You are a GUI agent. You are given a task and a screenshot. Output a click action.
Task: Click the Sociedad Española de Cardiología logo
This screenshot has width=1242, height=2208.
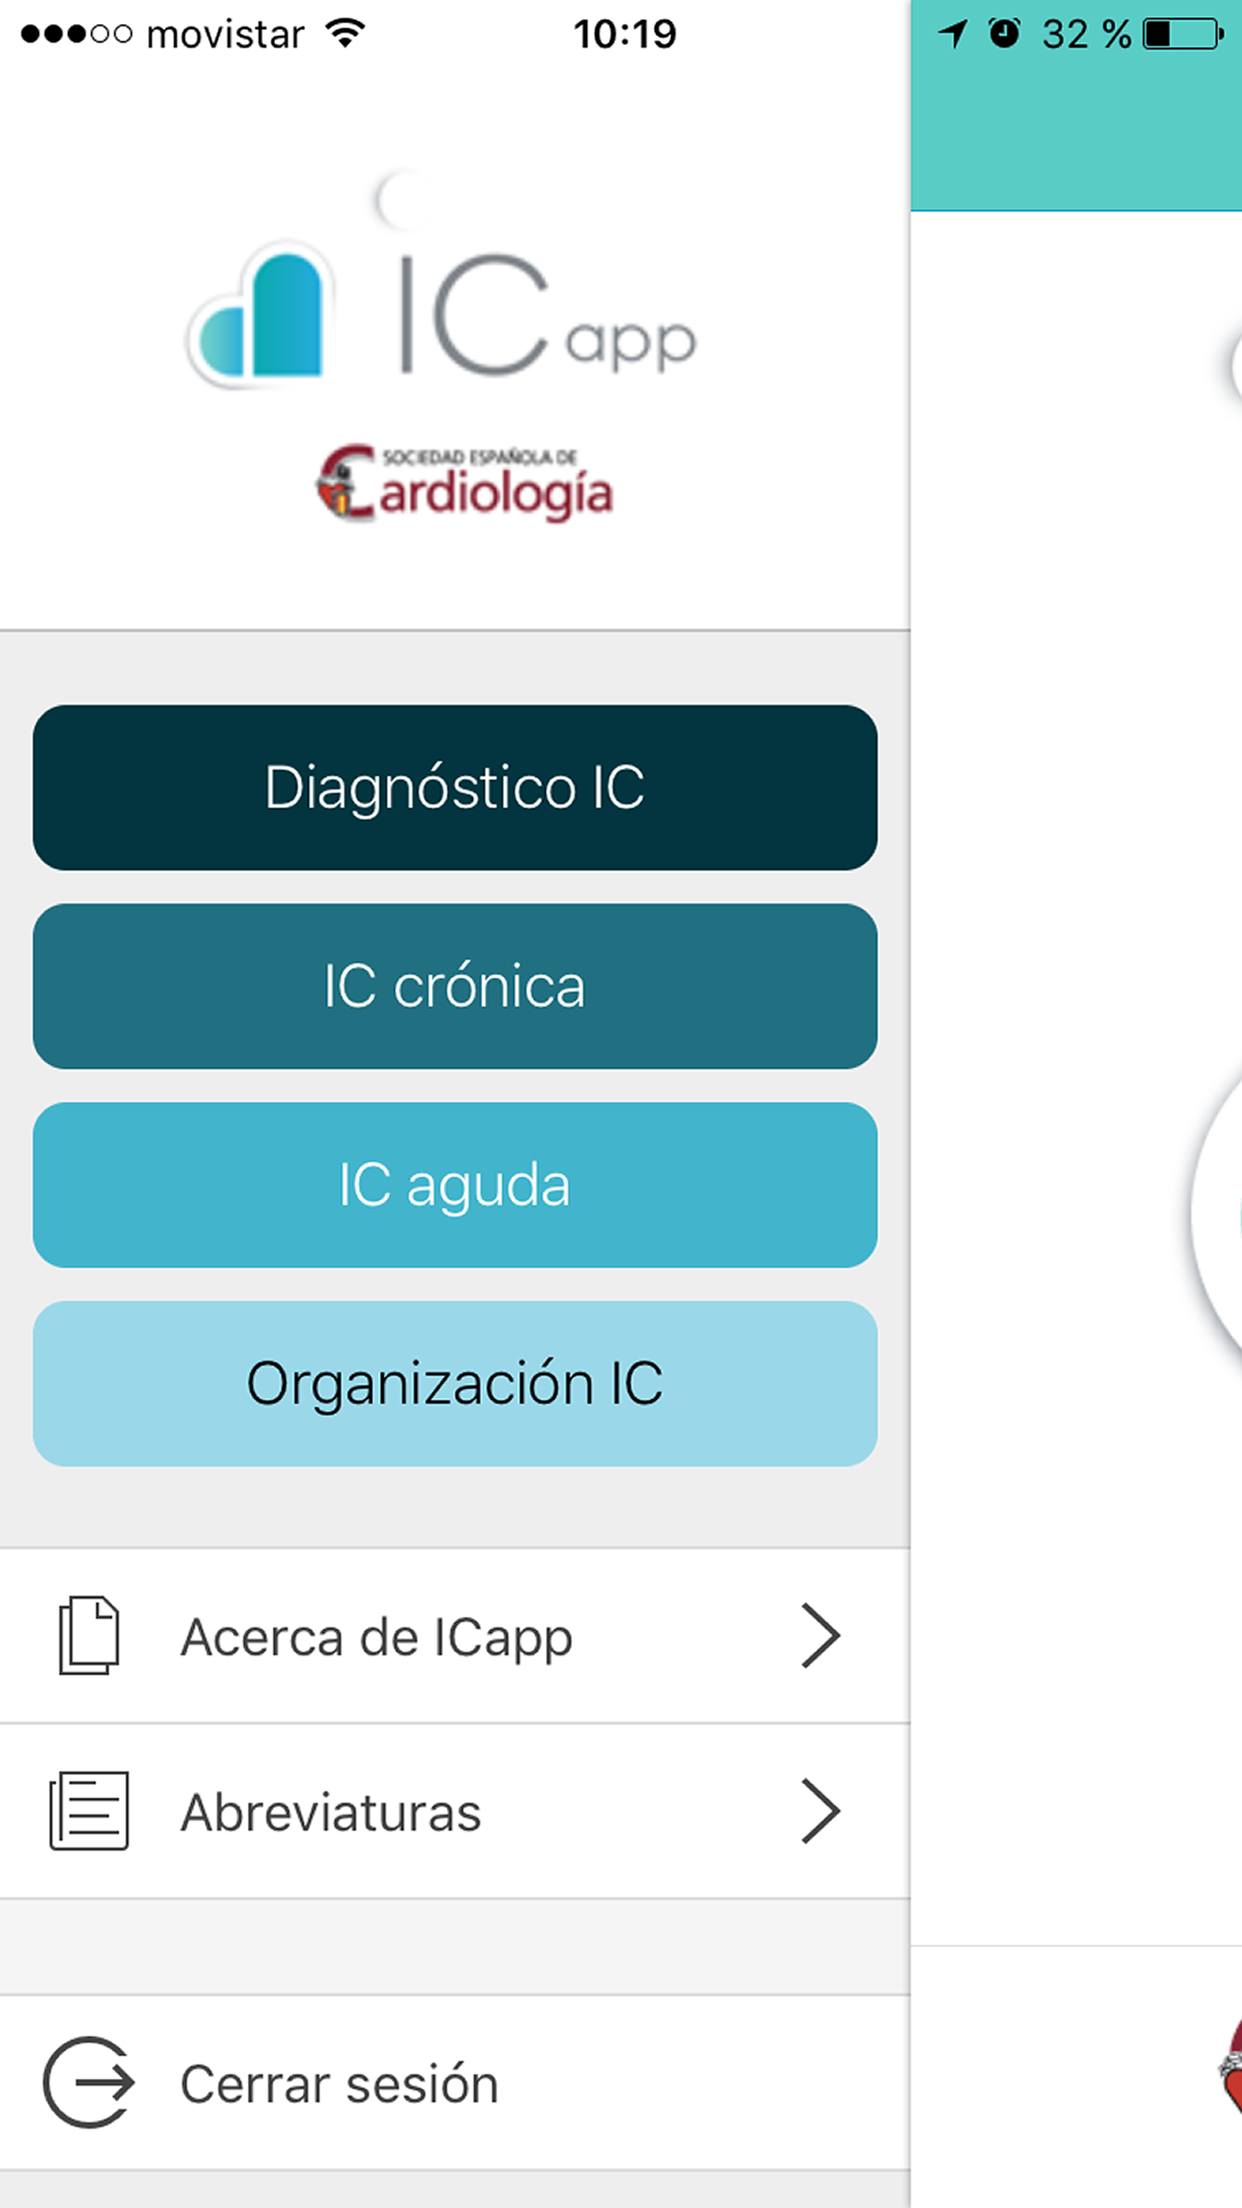pos(464,483)
